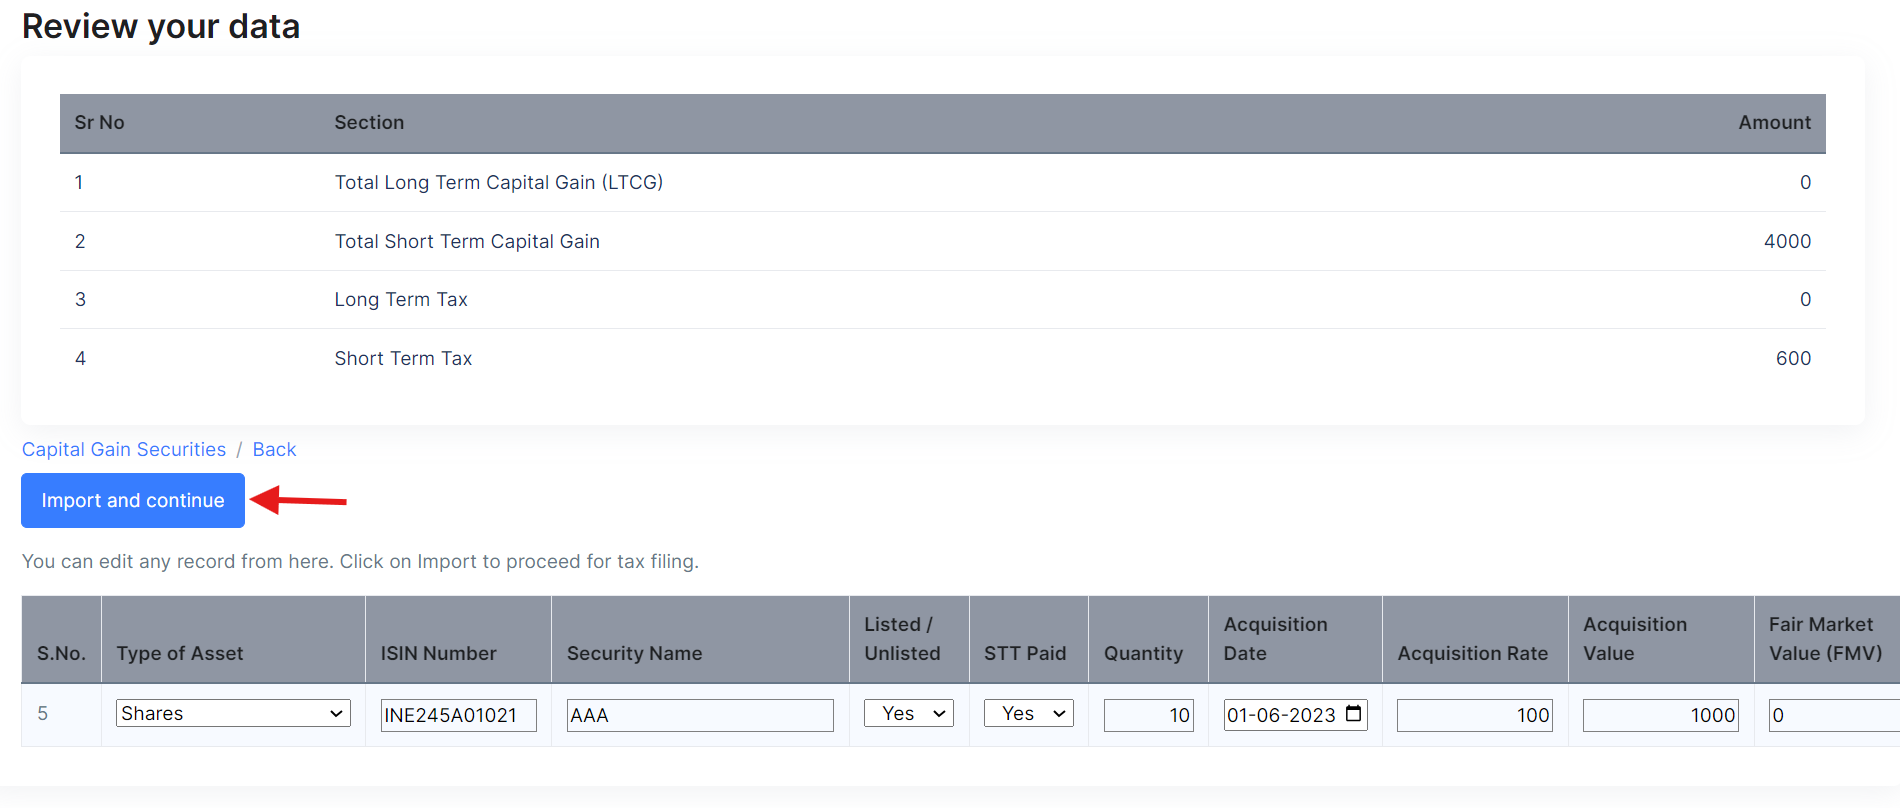Viewport: 1900px width, 808px height.
Task: Click the Import and continue button
Action: pyautogui.click(x=132, y=500)
